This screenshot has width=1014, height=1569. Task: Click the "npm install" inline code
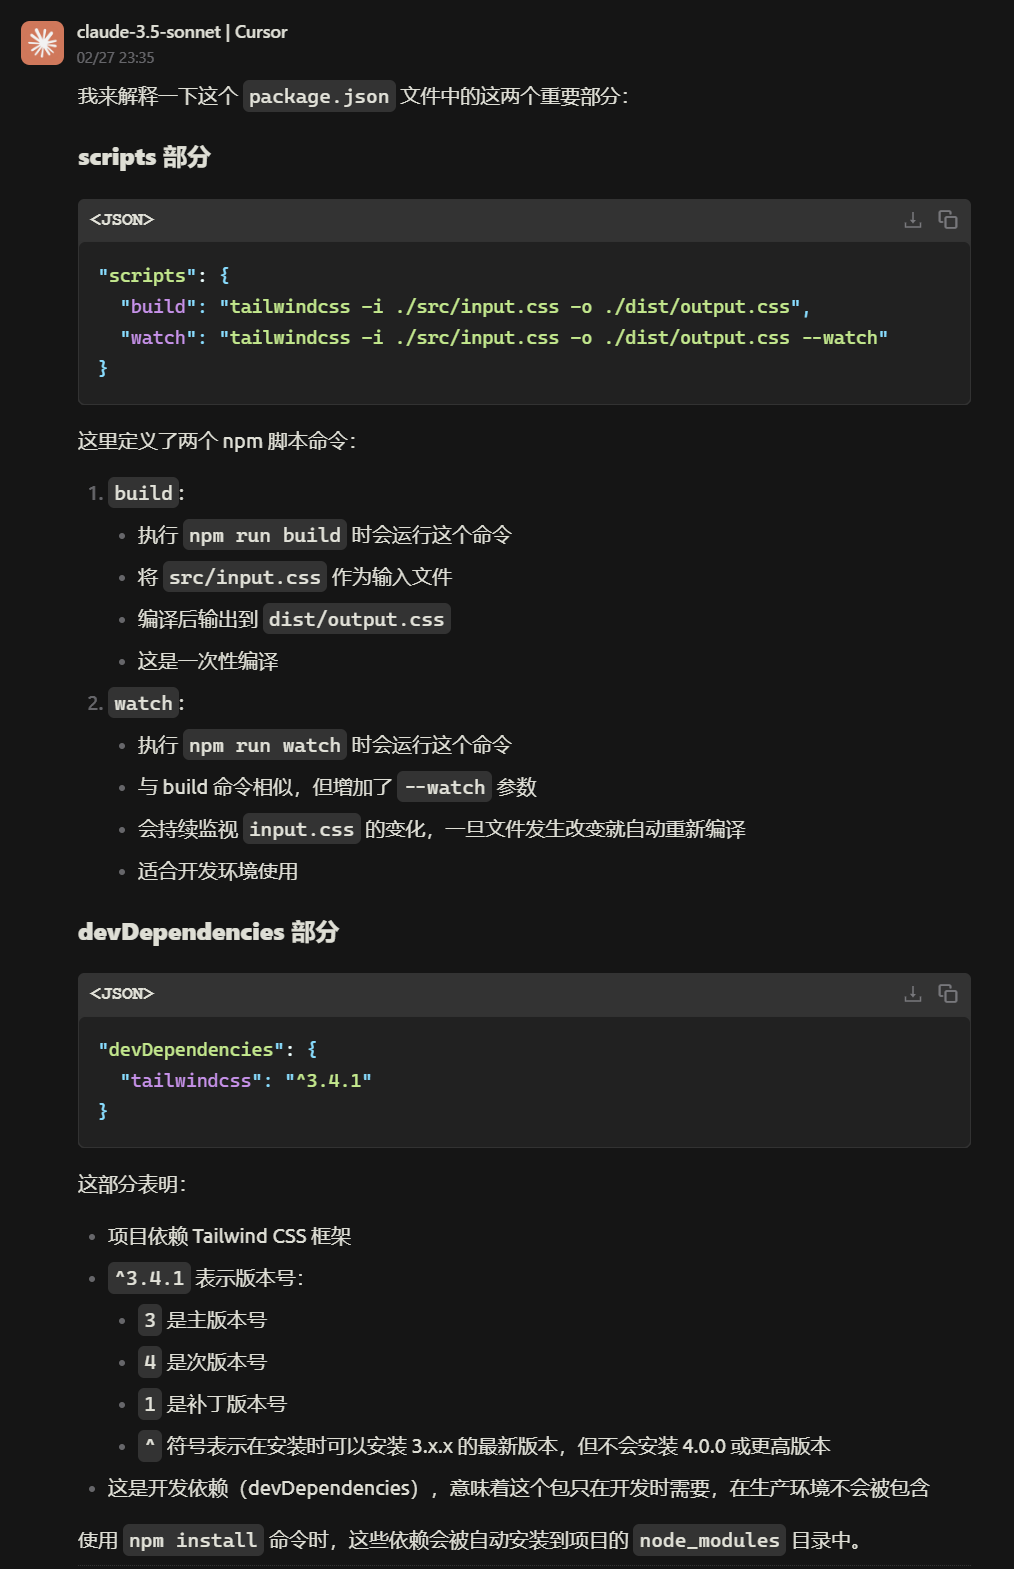point(193,1540)
